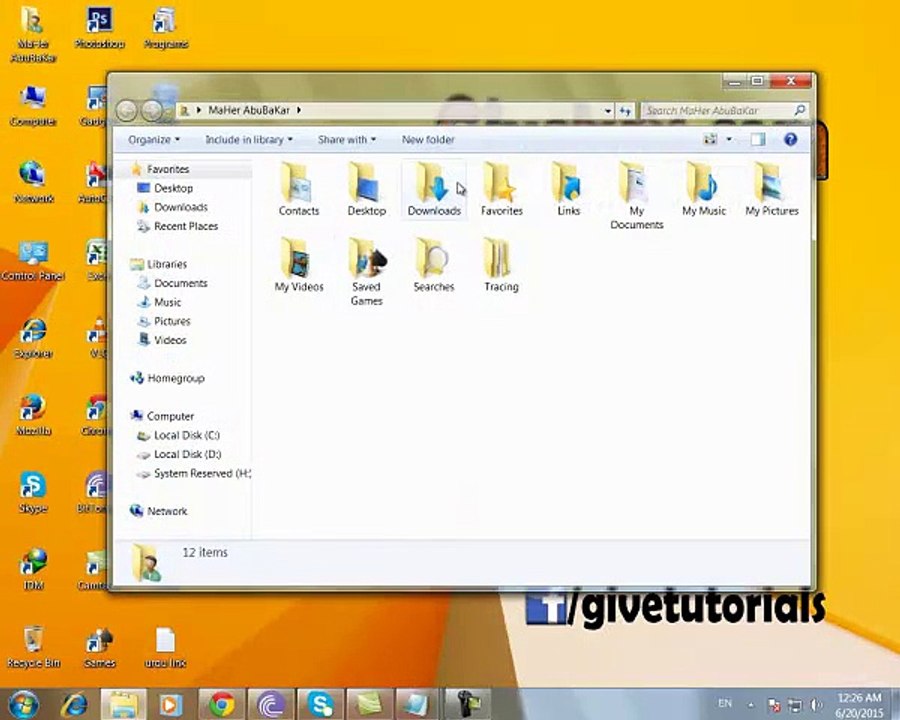The image size is (900, 720).
Task: Open Programs shortcut on desktop
Action: point(165,28)
